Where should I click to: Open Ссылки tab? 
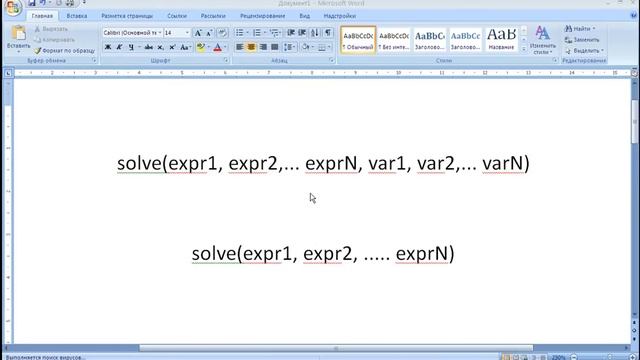point(177,16)
